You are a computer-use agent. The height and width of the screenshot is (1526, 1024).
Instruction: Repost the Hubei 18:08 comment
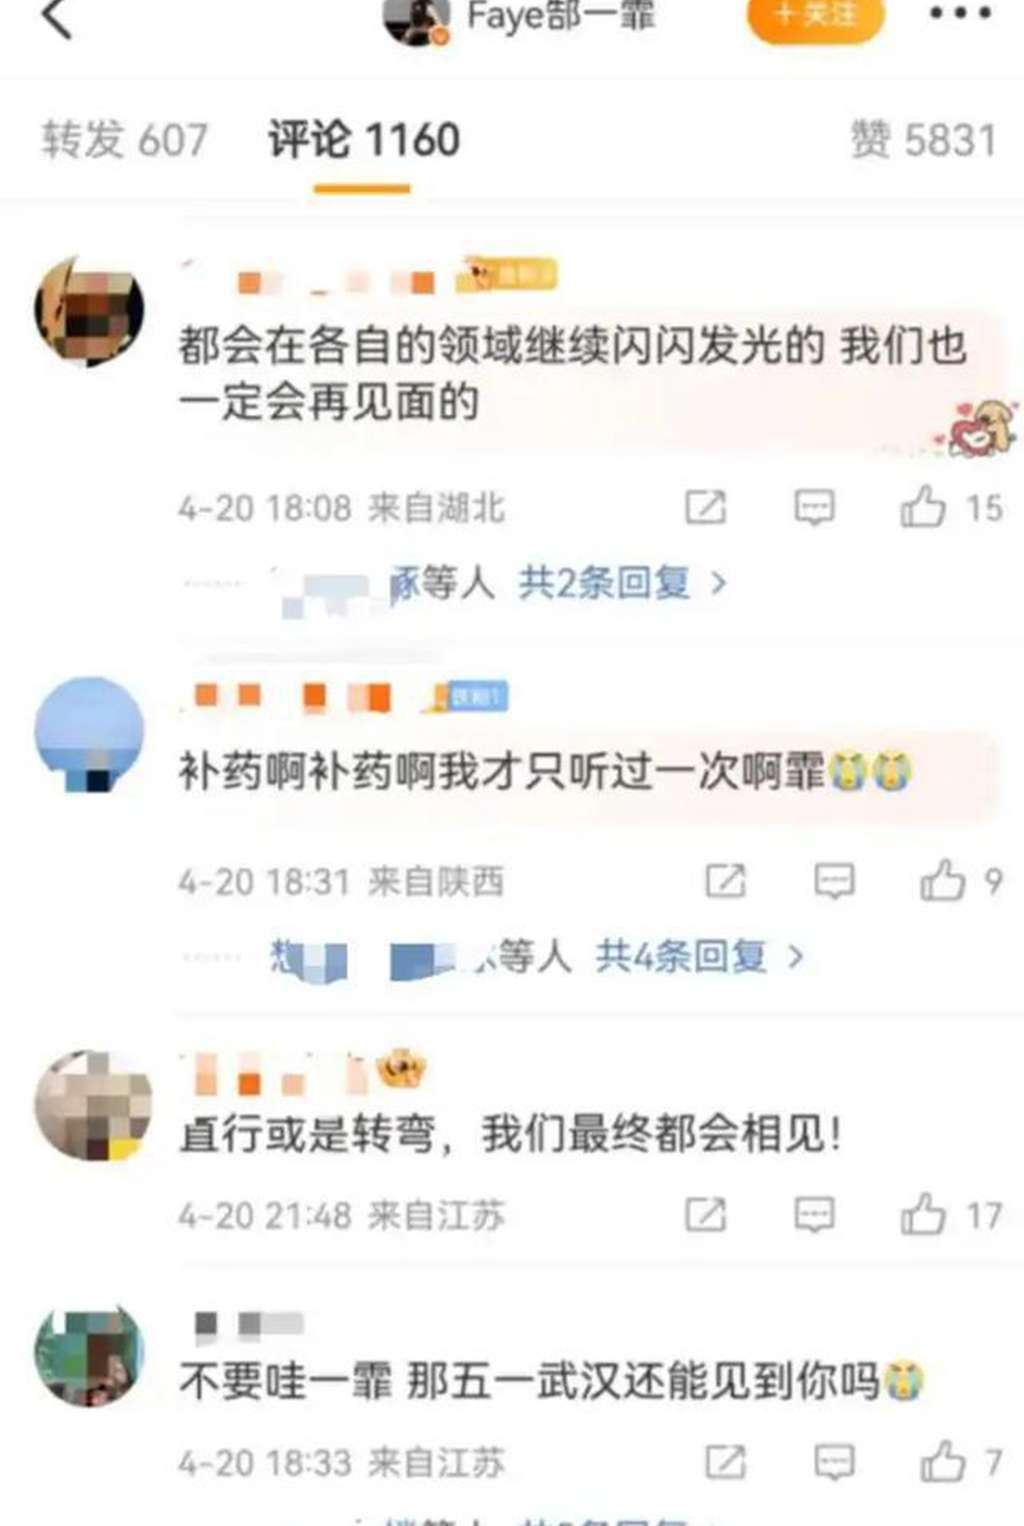[706, 508]
